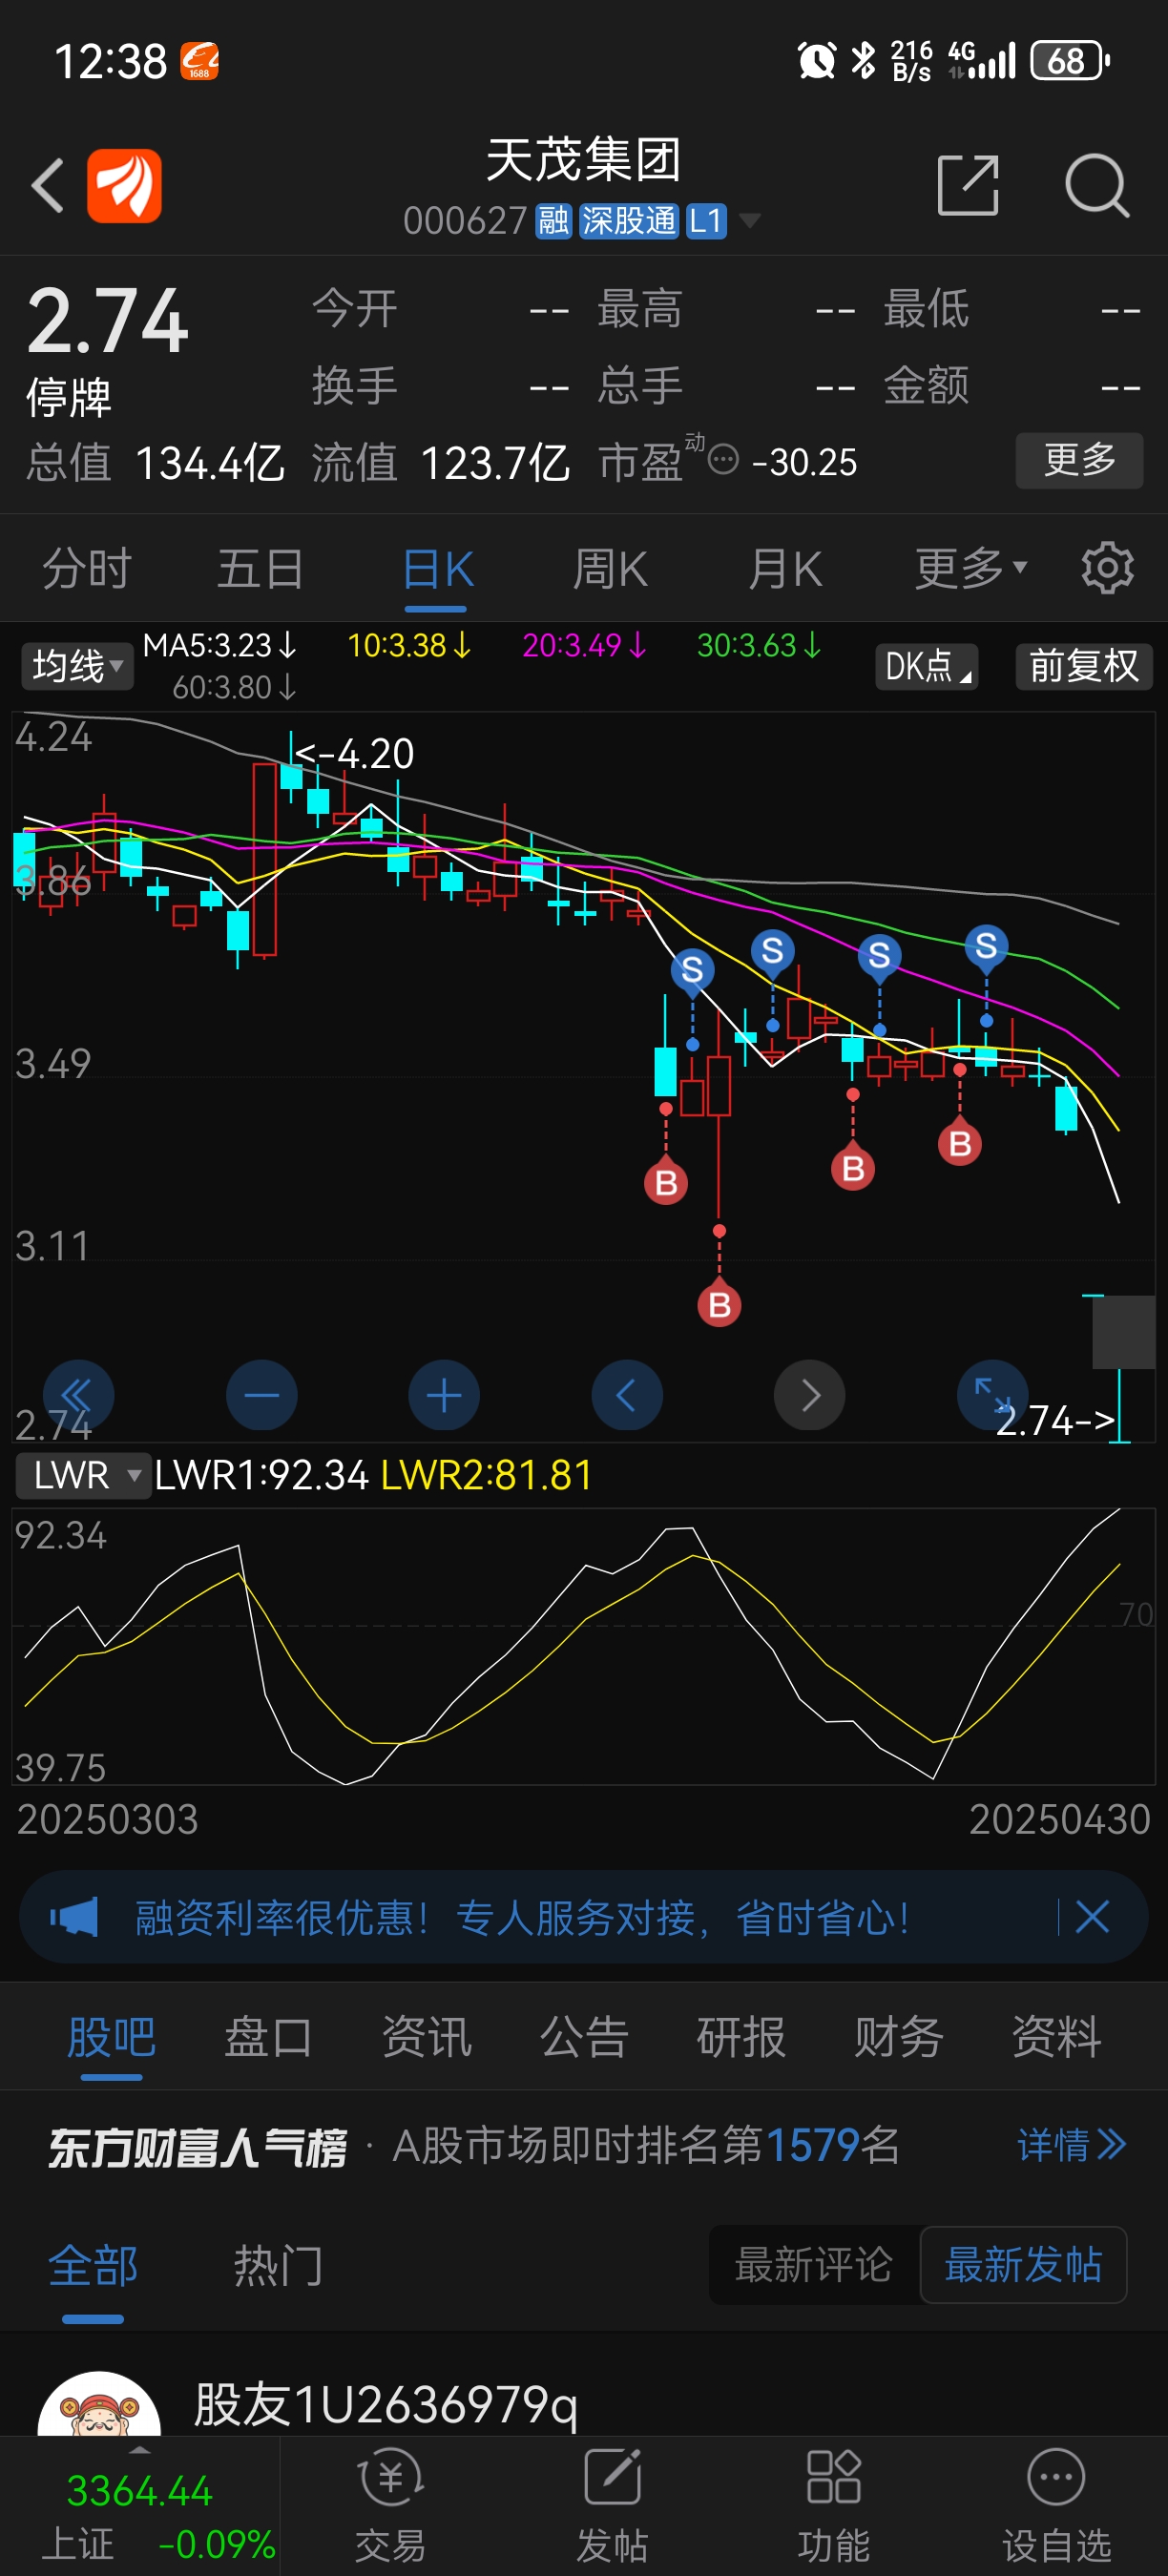Screen dimensions: 1168x2576
Task: Switch to 月K chart tab
Action: pyautogui.click(x=785, y=569)
